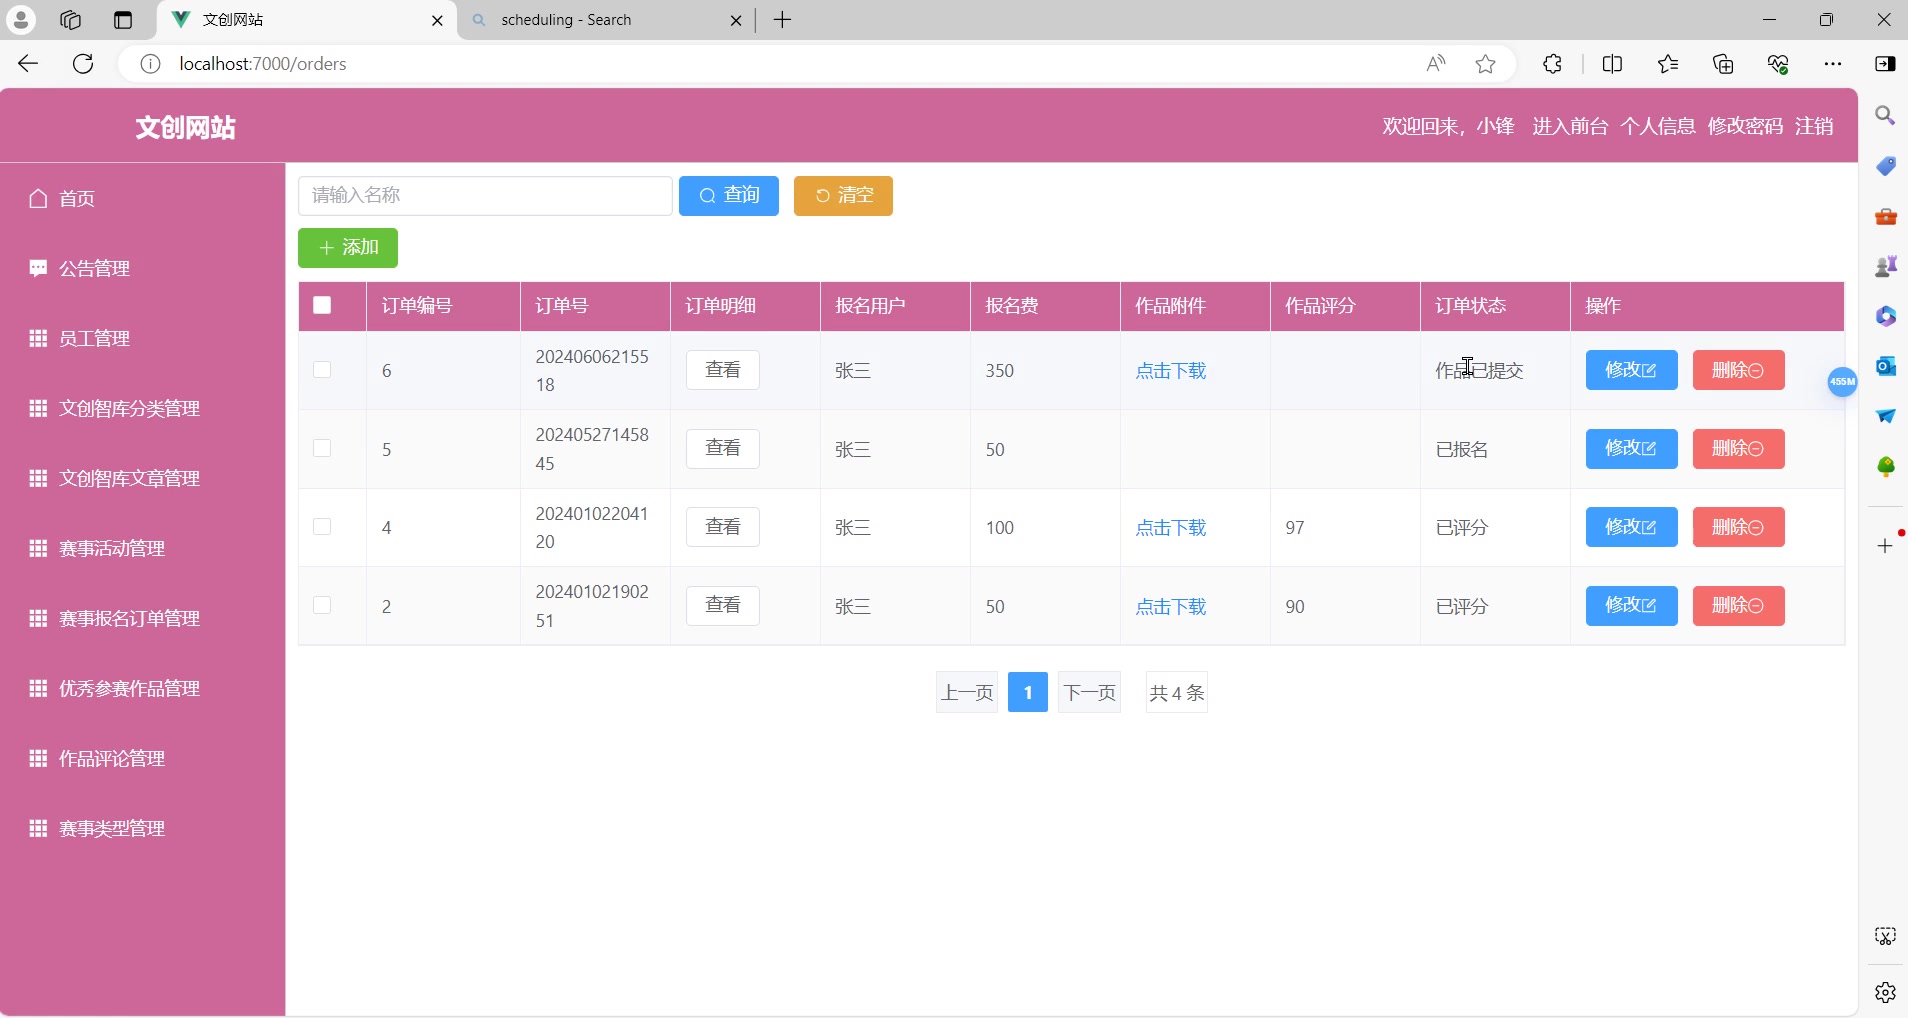Click the Edge sidebar search icon
The image size is (1908, 1018).
click(1886, 115)
